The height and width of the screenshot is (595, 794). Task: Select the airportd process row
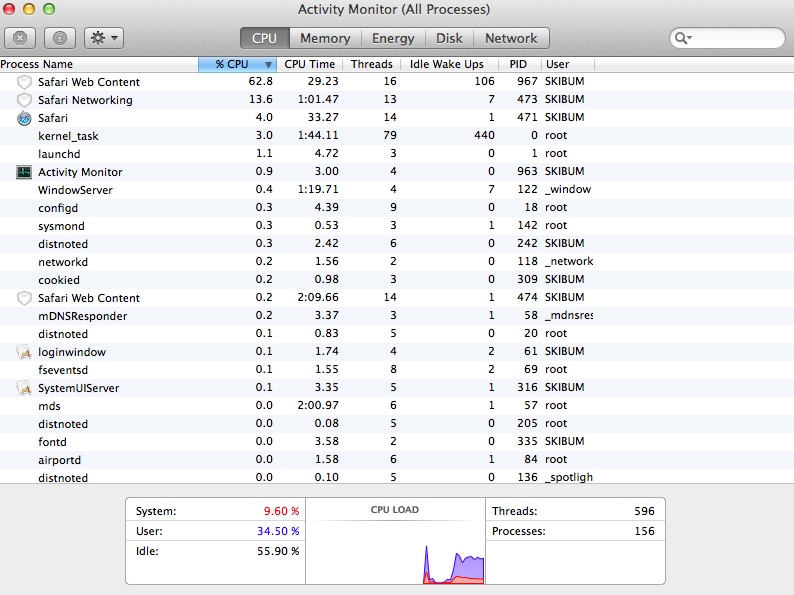[397, 460]
